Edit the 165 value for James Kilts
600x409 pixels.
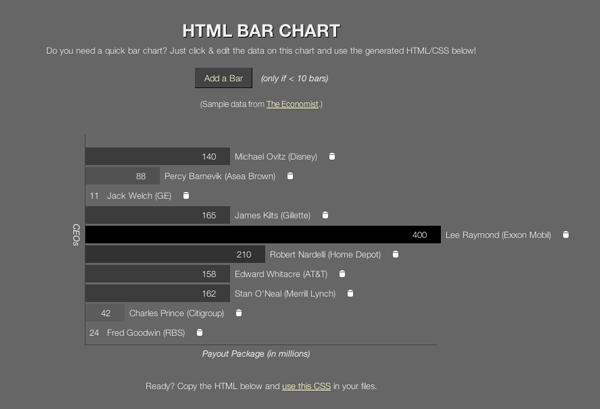pos(209,215)
